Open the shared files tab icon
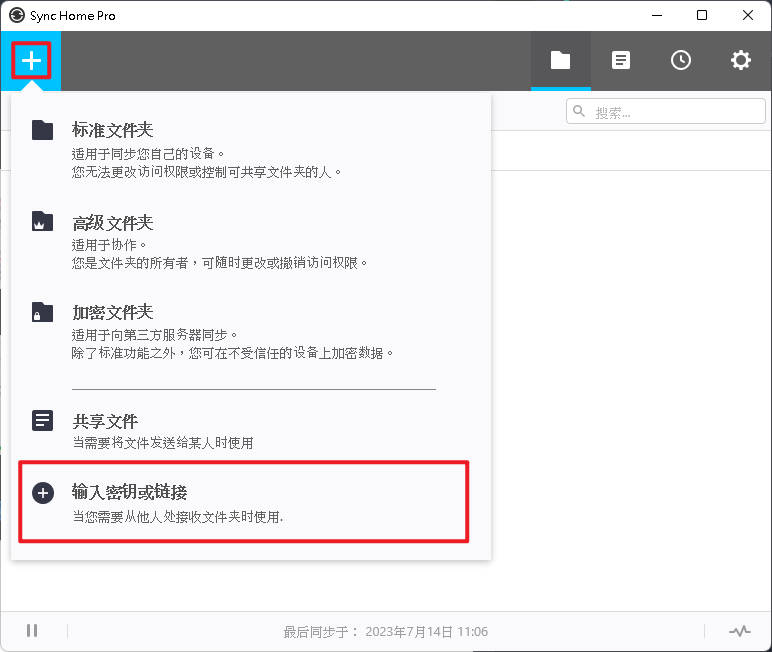Image resolution: width=772 pixels, height=652 pixels. 620,61
